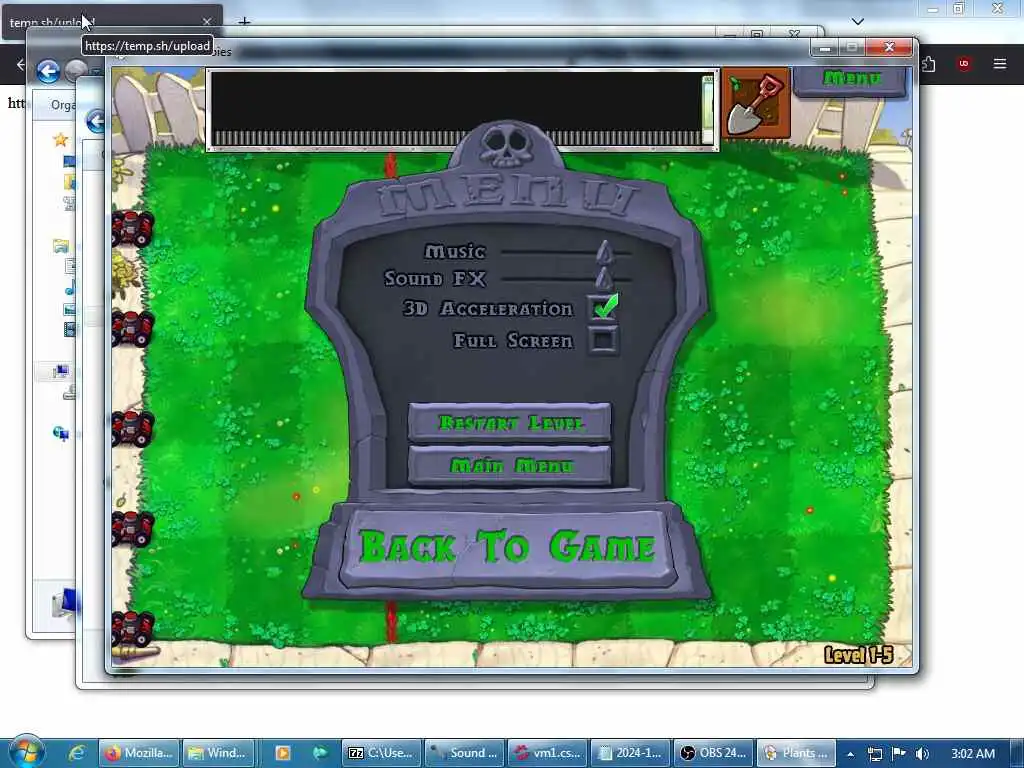The height and width of the screenshot is (768, 1024).
Task: Click the Menu button in the game's corner
Action: pos(851,80)
